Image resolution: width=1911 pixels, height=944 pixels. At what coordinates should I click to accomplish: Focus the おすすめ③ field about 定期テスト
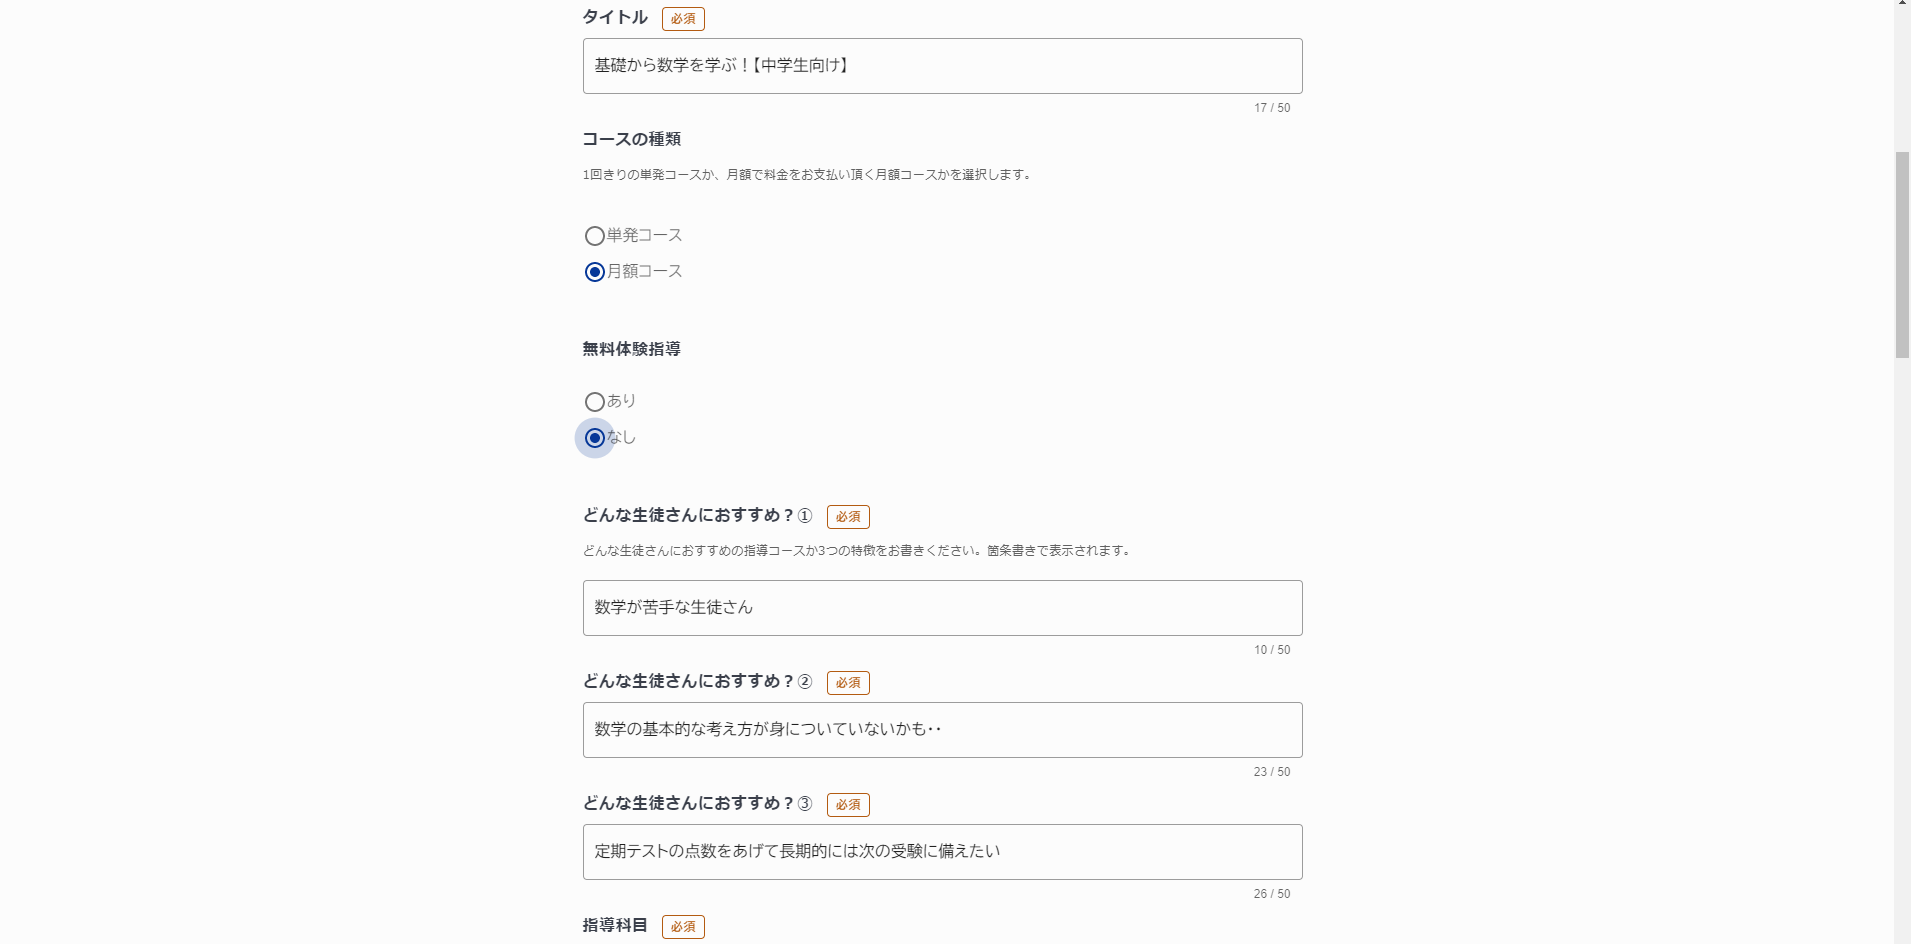tap(942, 852)
